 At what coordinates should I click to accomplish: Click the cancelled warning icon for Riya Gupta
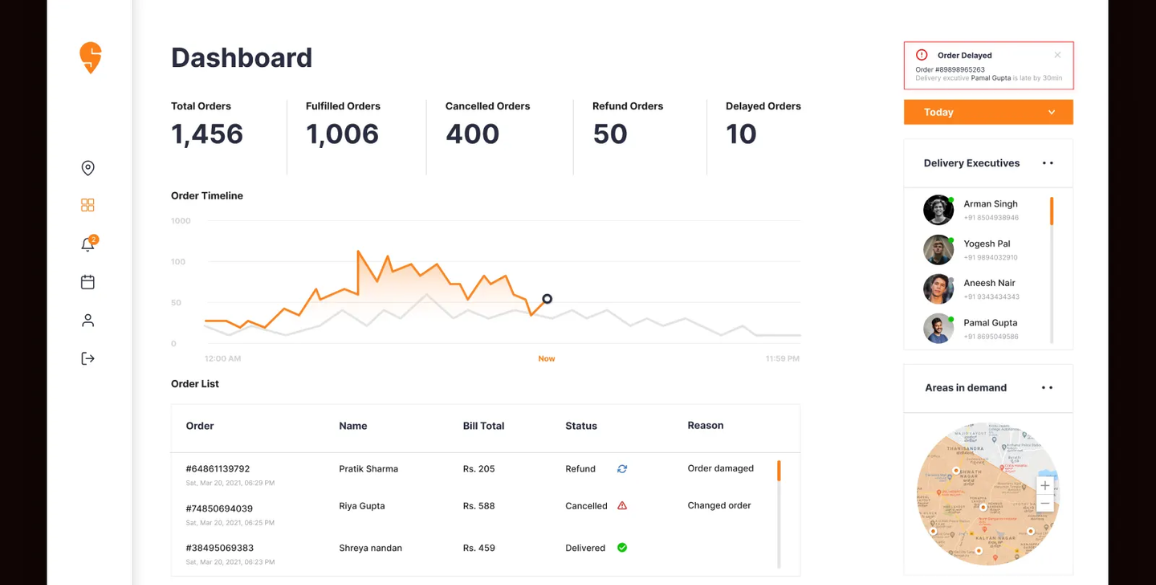(621, 506)
